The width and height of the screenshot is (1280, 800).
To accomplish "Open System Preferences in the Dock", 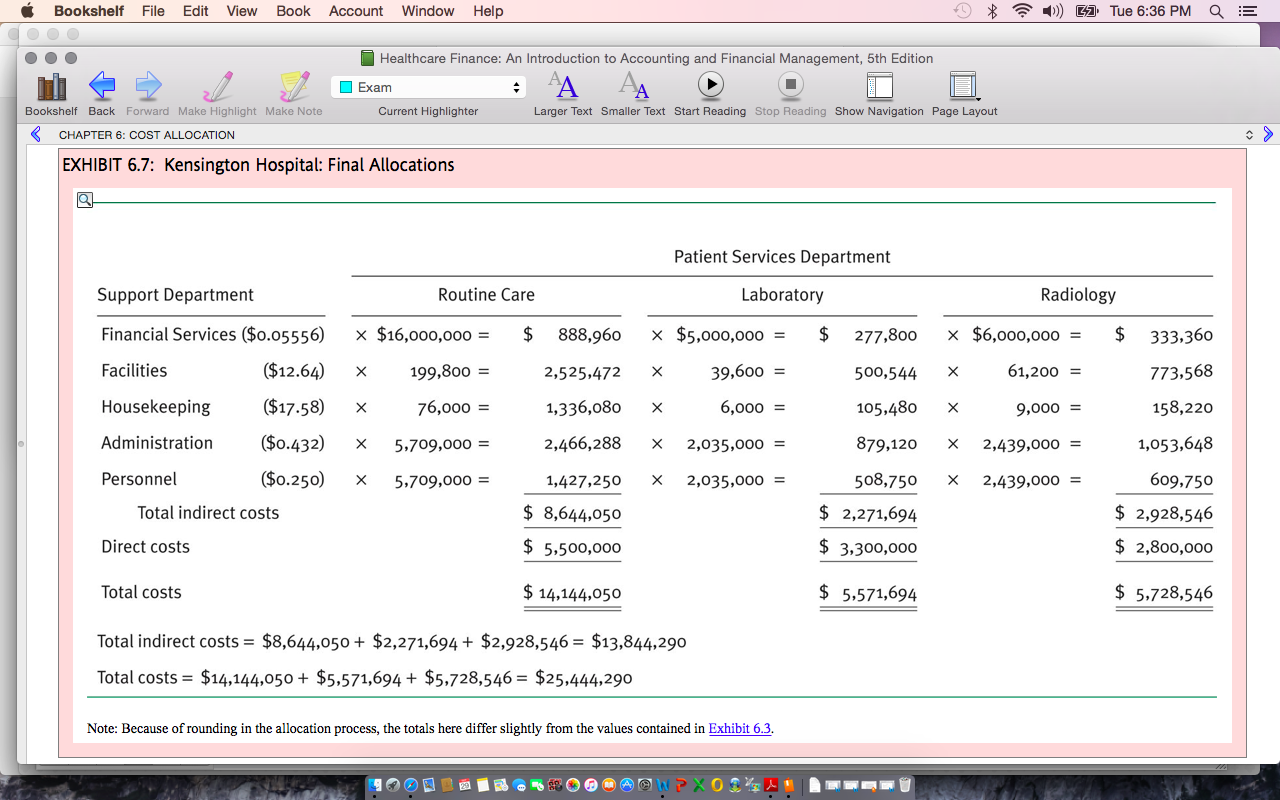I will (x=645, y=785).
